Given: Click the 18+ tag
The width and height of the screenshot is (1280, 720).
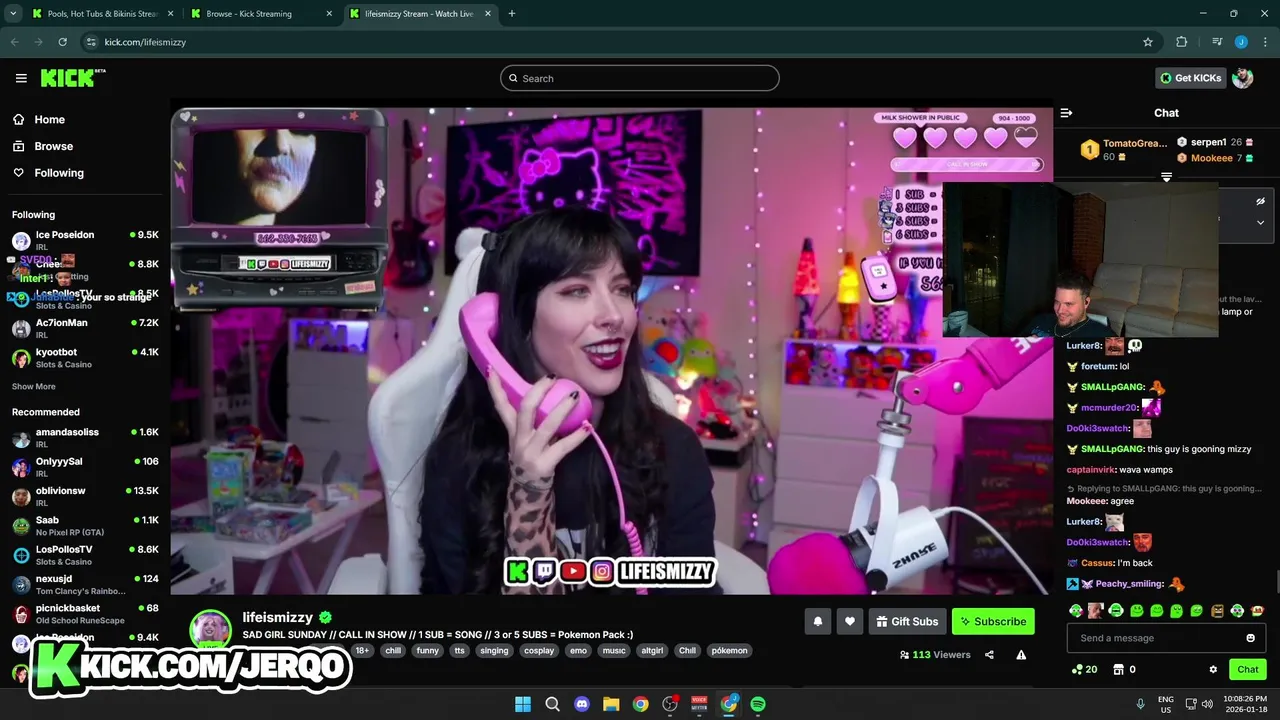Looking at the screenshot, I should coord(362,650).
